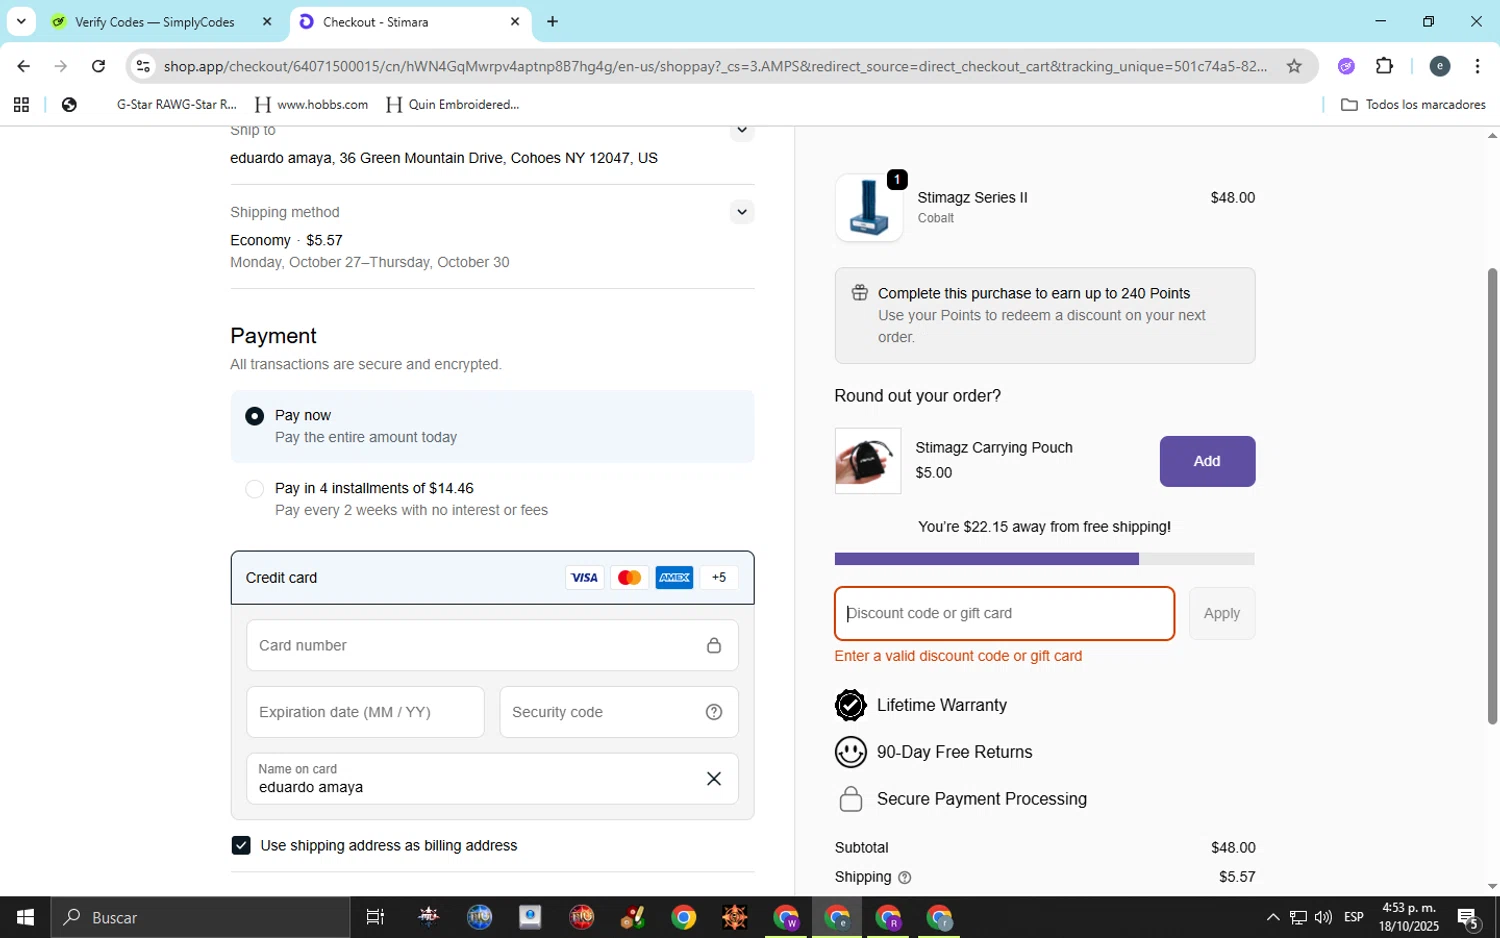Open the Chrome profile avatar
1500x938 pixels.
[x=1440, y=66]
